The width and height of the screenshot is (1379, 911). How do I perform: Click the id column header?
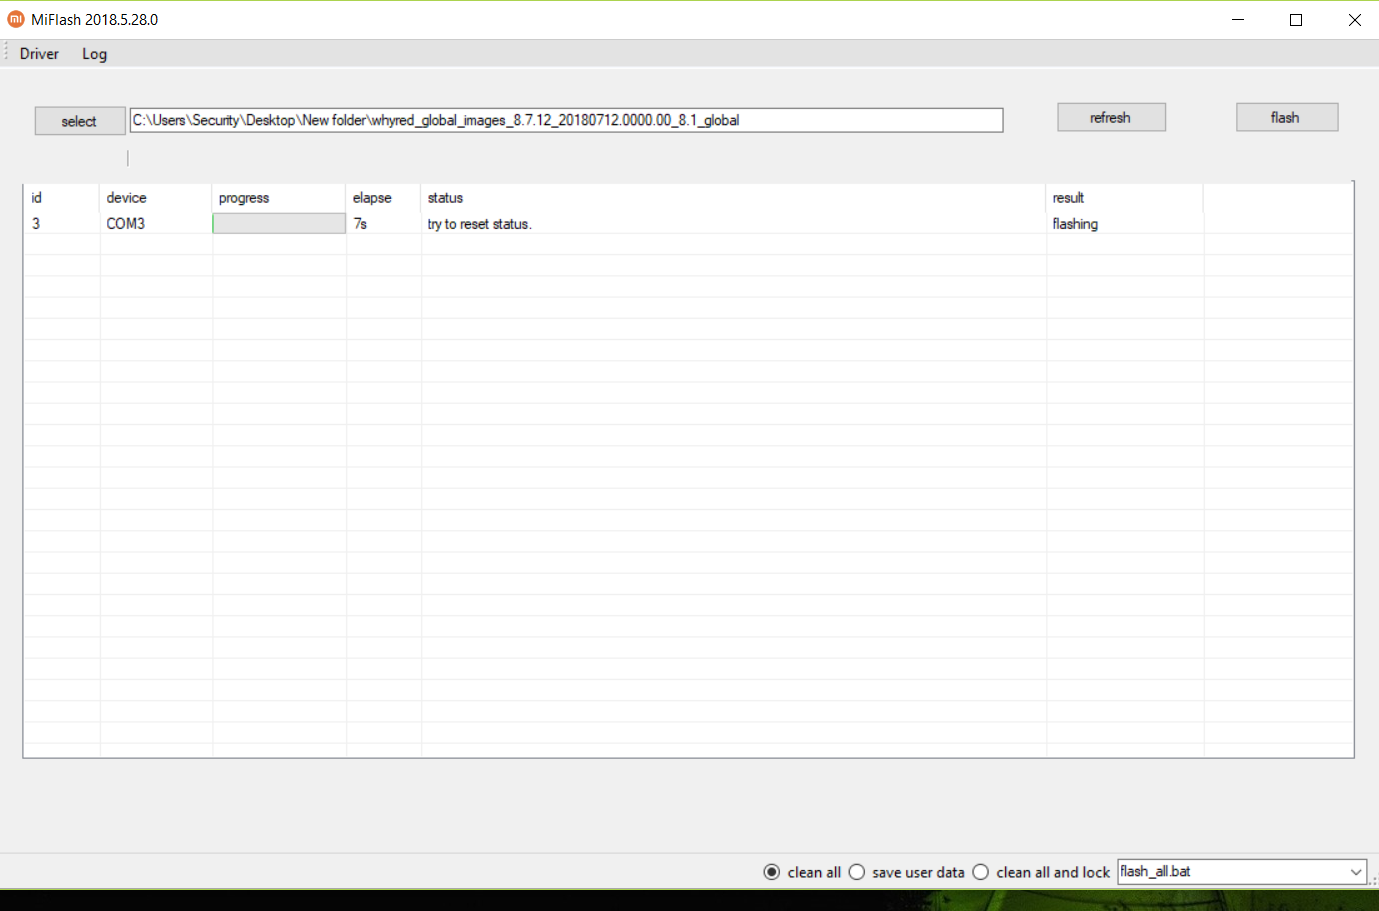point(61,198)
